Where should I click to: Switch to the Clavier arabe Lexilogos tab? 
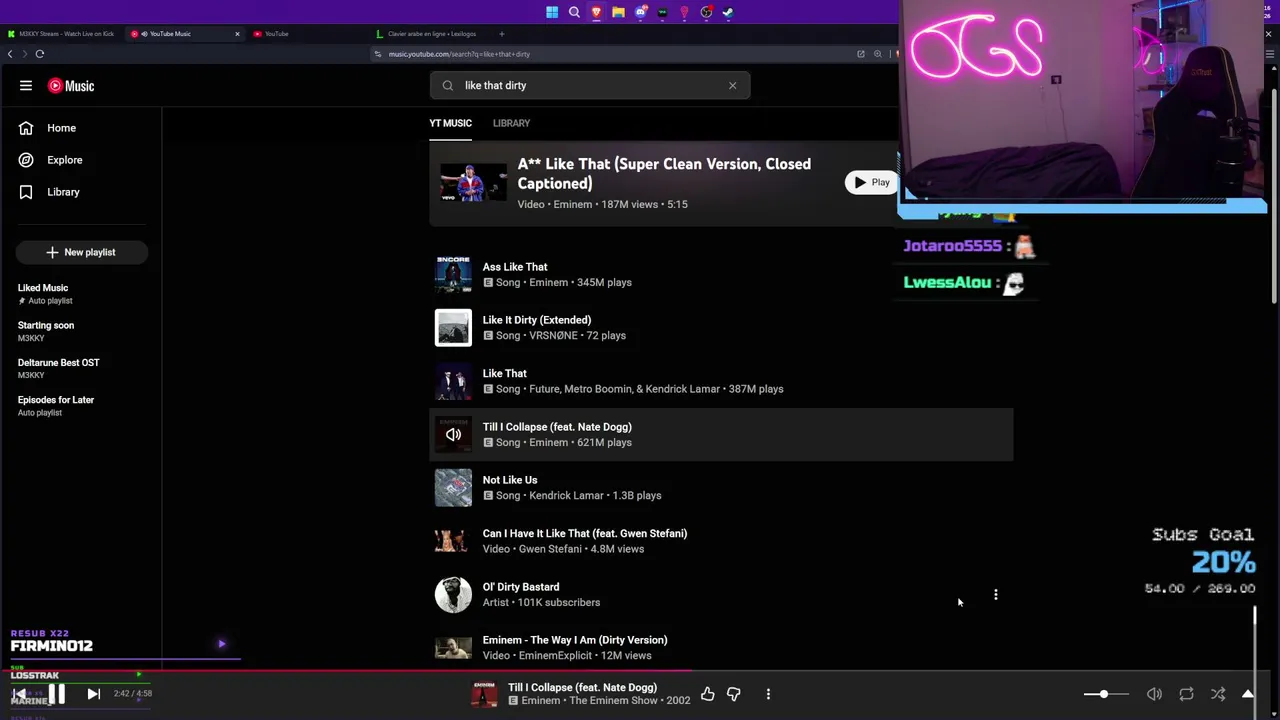pos(430,34)
